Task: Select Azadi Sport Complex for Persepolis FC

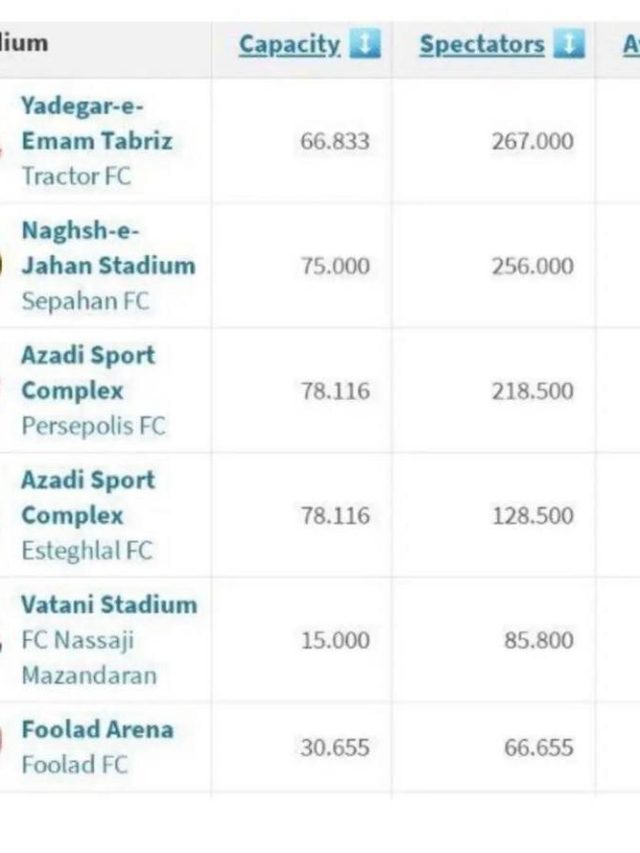Action: click(x=88, y=373)
